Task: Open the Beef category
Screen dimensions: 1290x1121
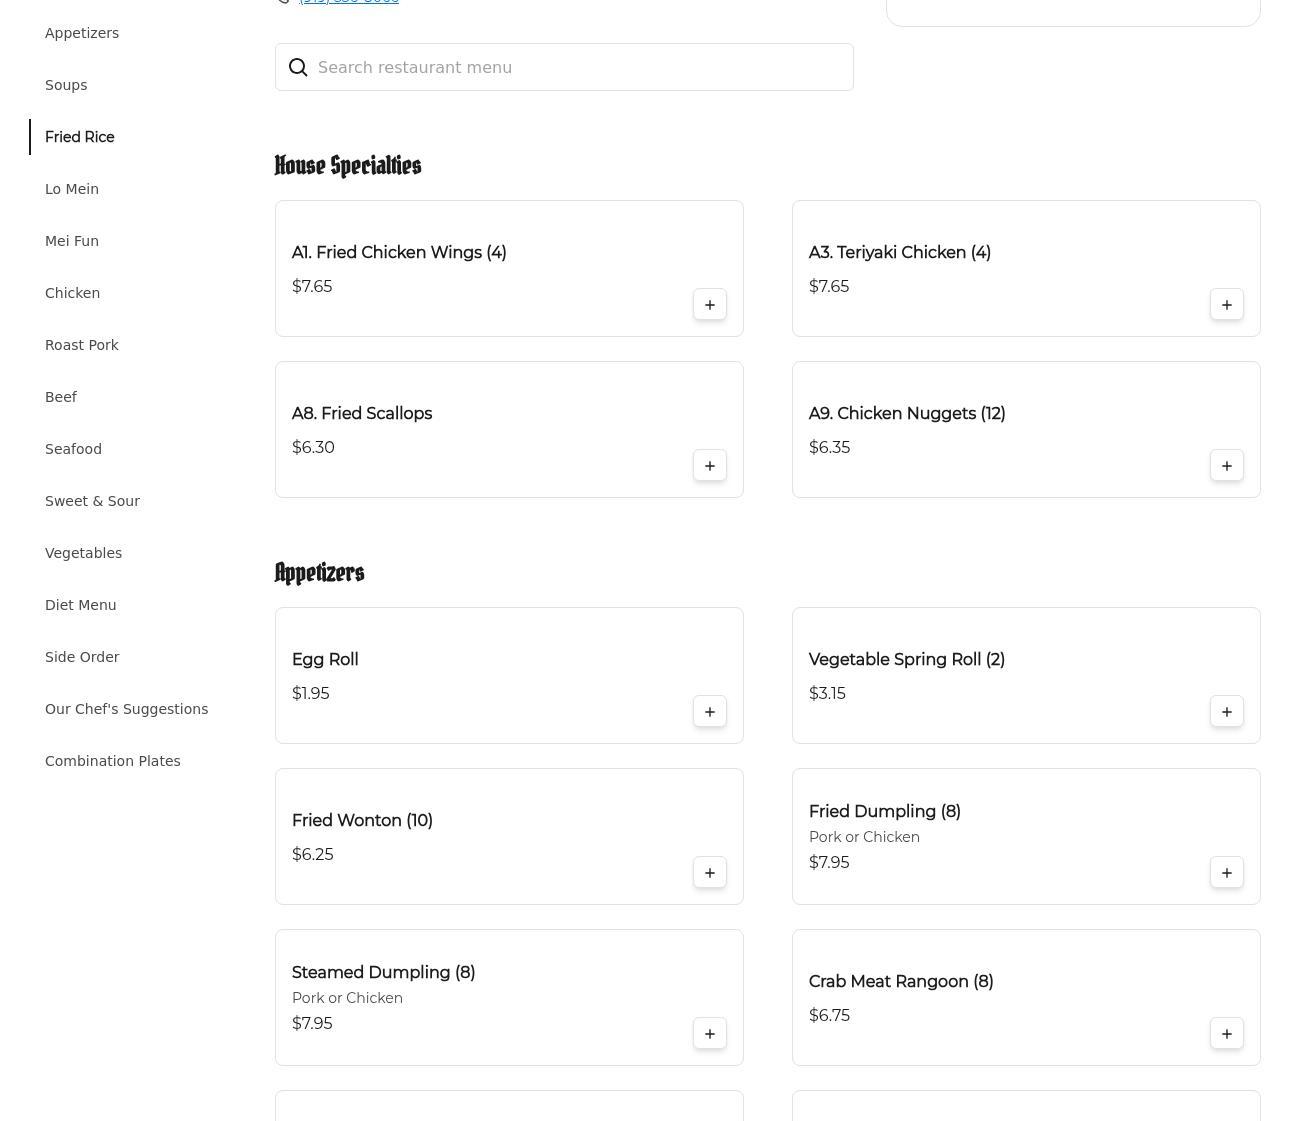Action: [61, 397]
